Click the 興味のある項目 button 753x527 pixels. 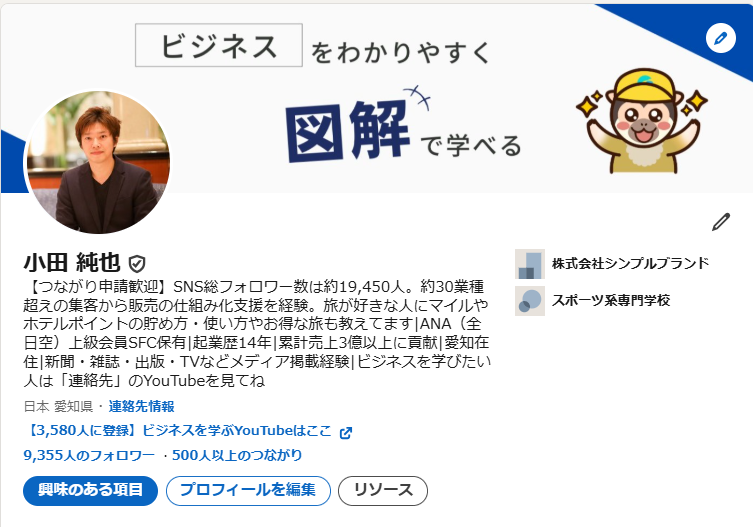pos(90,490)
